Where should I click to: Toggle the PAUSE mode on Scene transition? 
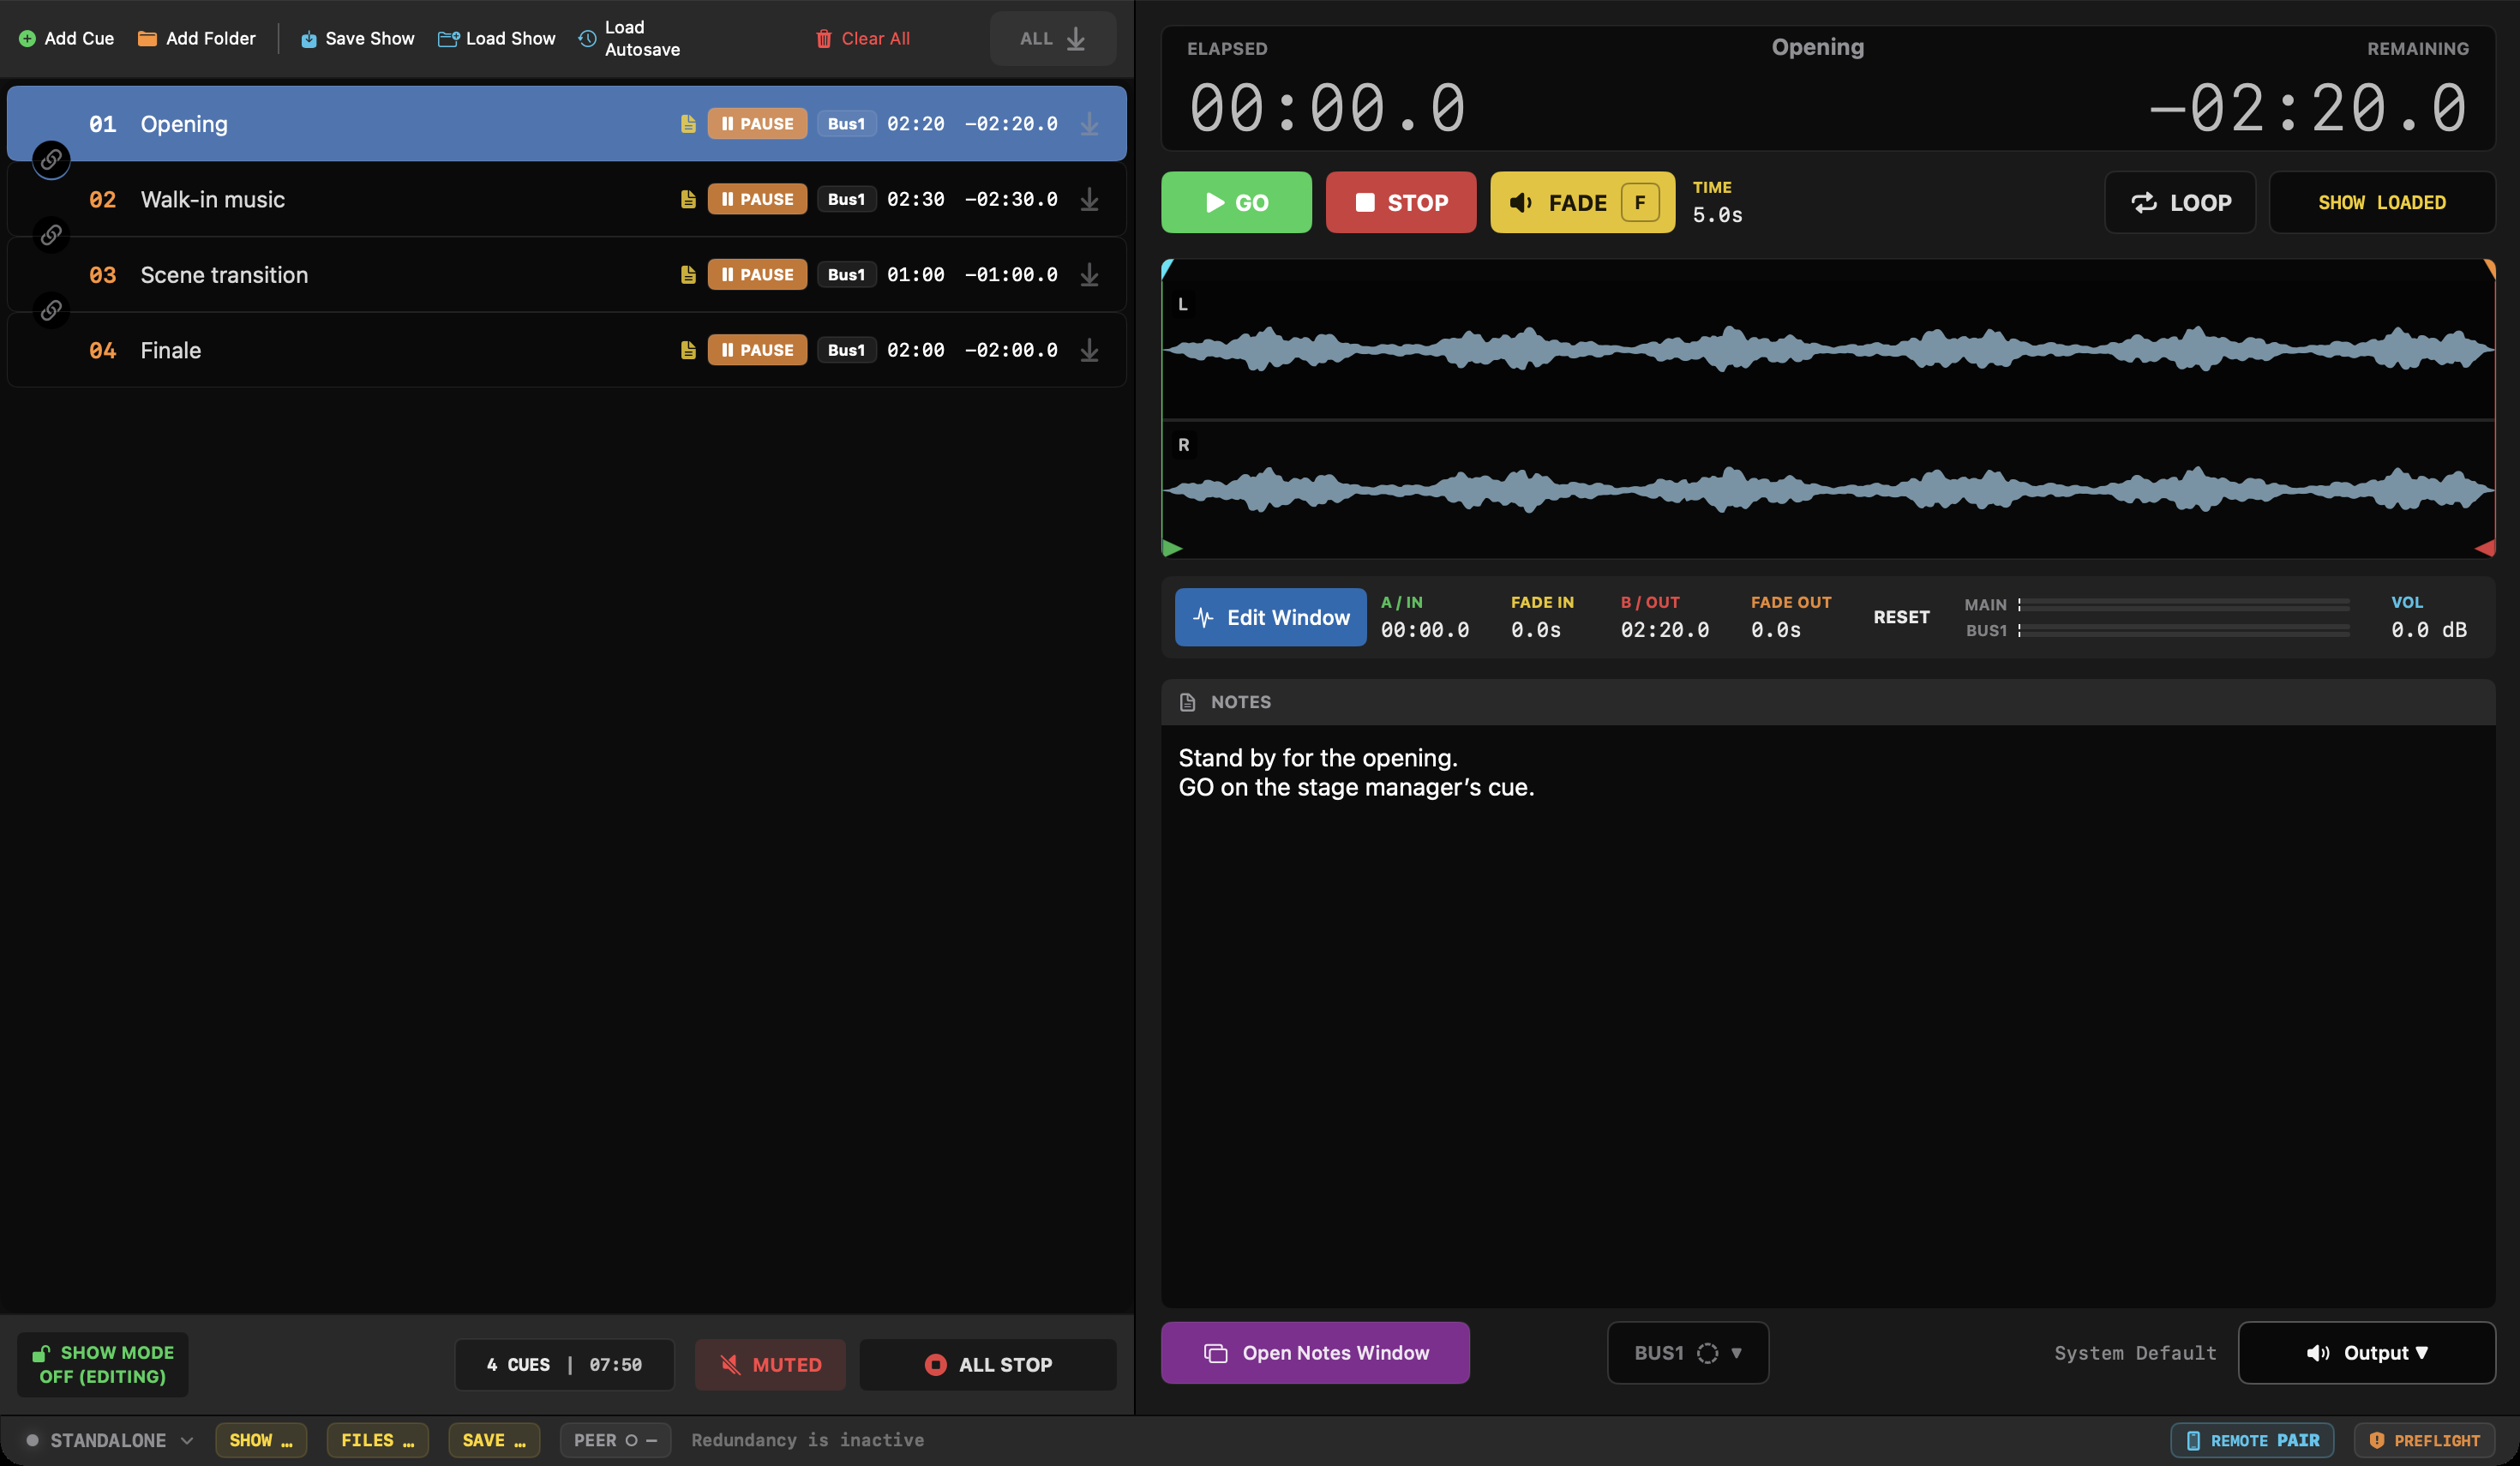pyautogui.click(x=757, y=275)
